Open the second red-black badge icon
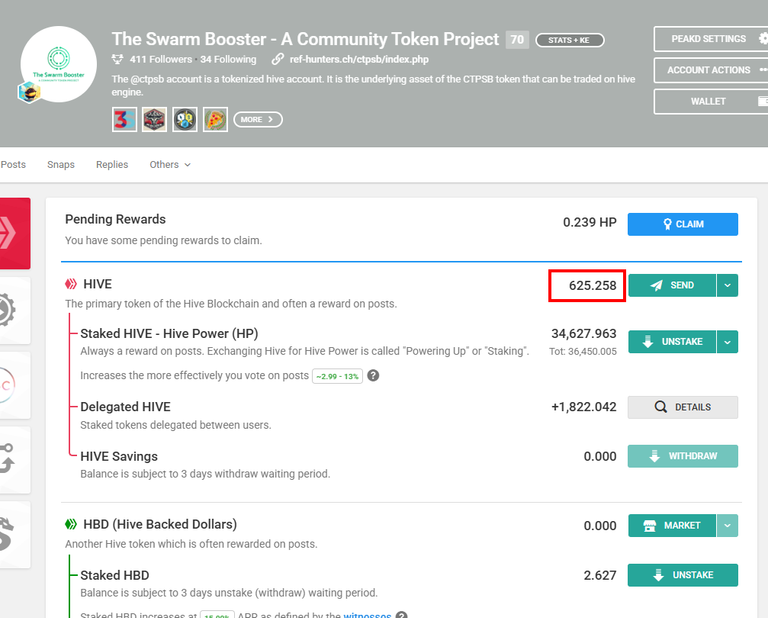The image size is (768, 618). click(154, 119)
